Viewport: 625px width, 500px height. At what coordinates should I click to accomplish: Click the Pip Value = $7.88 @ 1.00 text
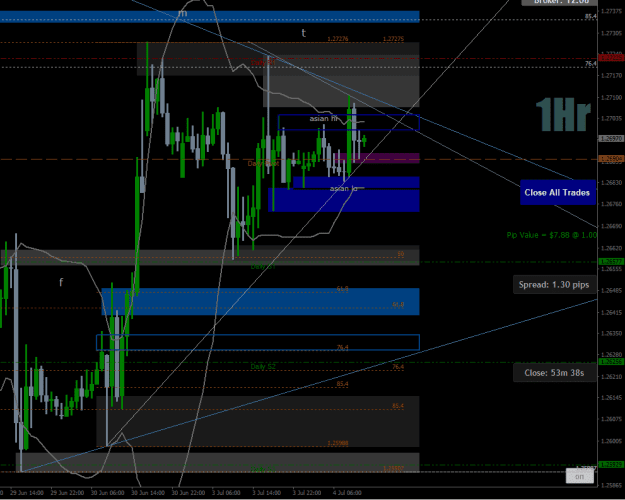tap(552, 235)
